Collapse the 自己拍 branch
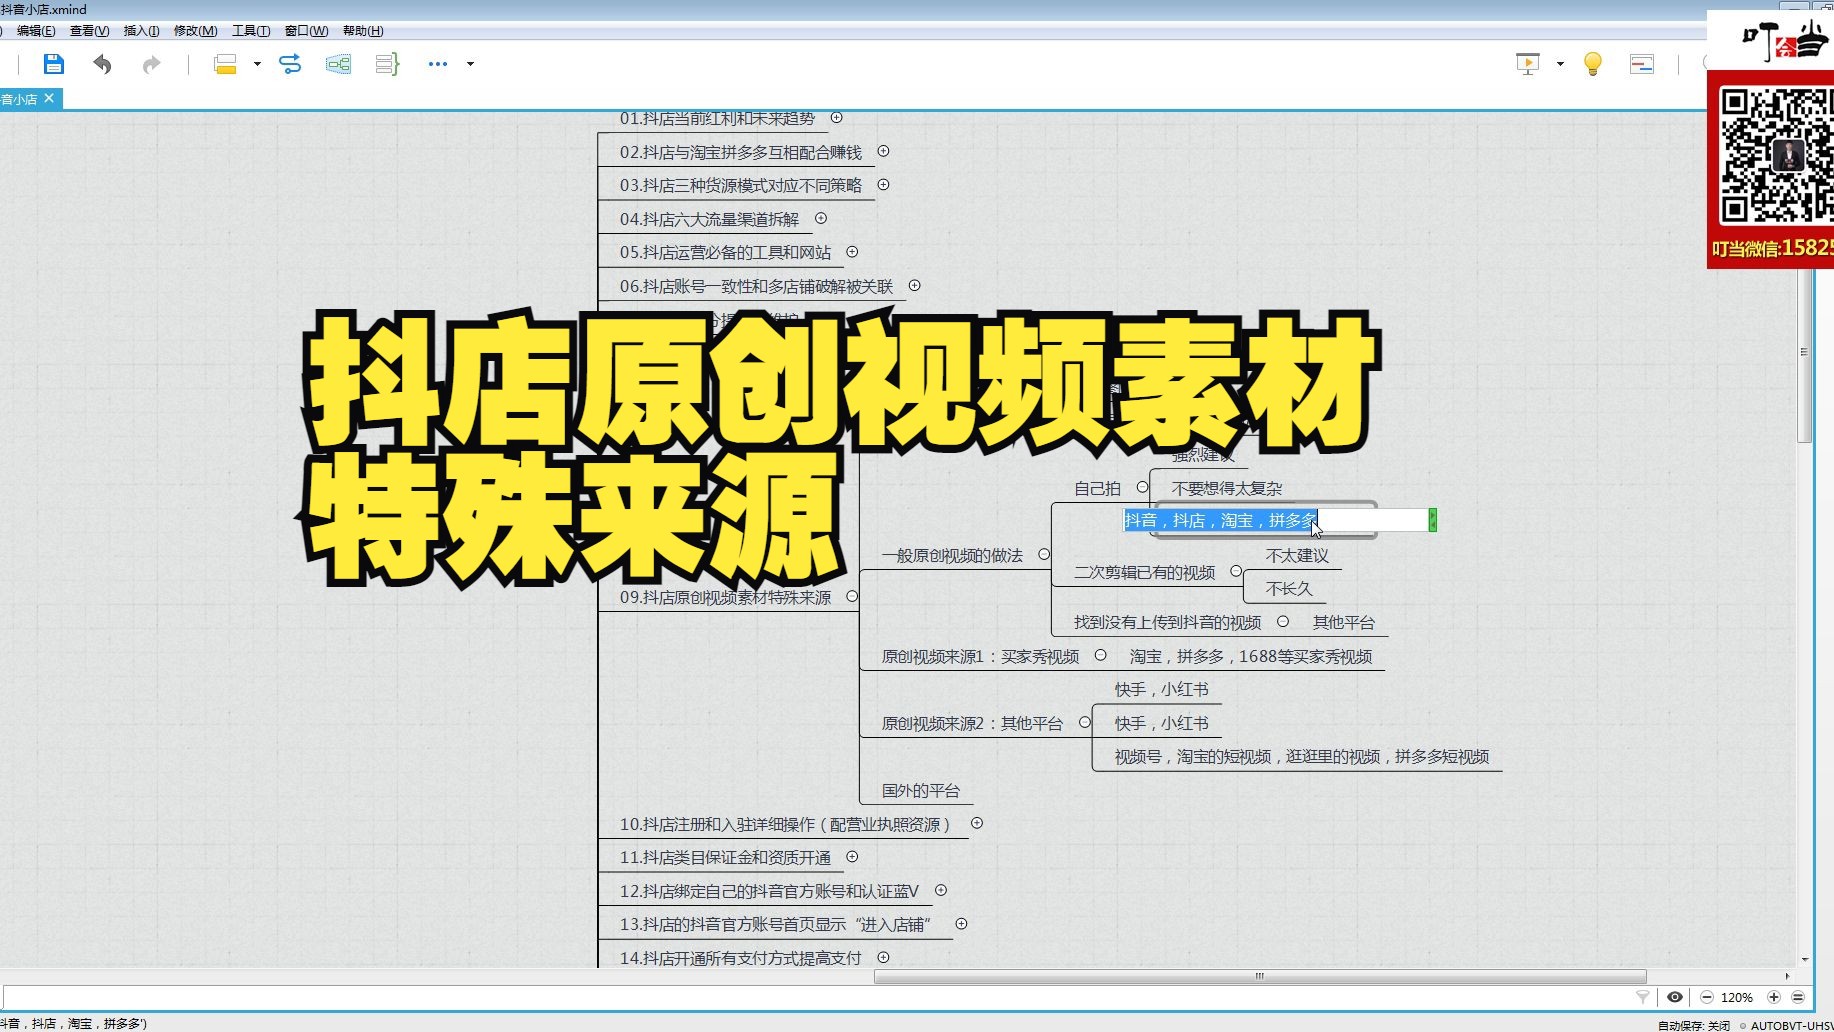This screenshot has width=1834, height=1032. tap(1142, 487)
